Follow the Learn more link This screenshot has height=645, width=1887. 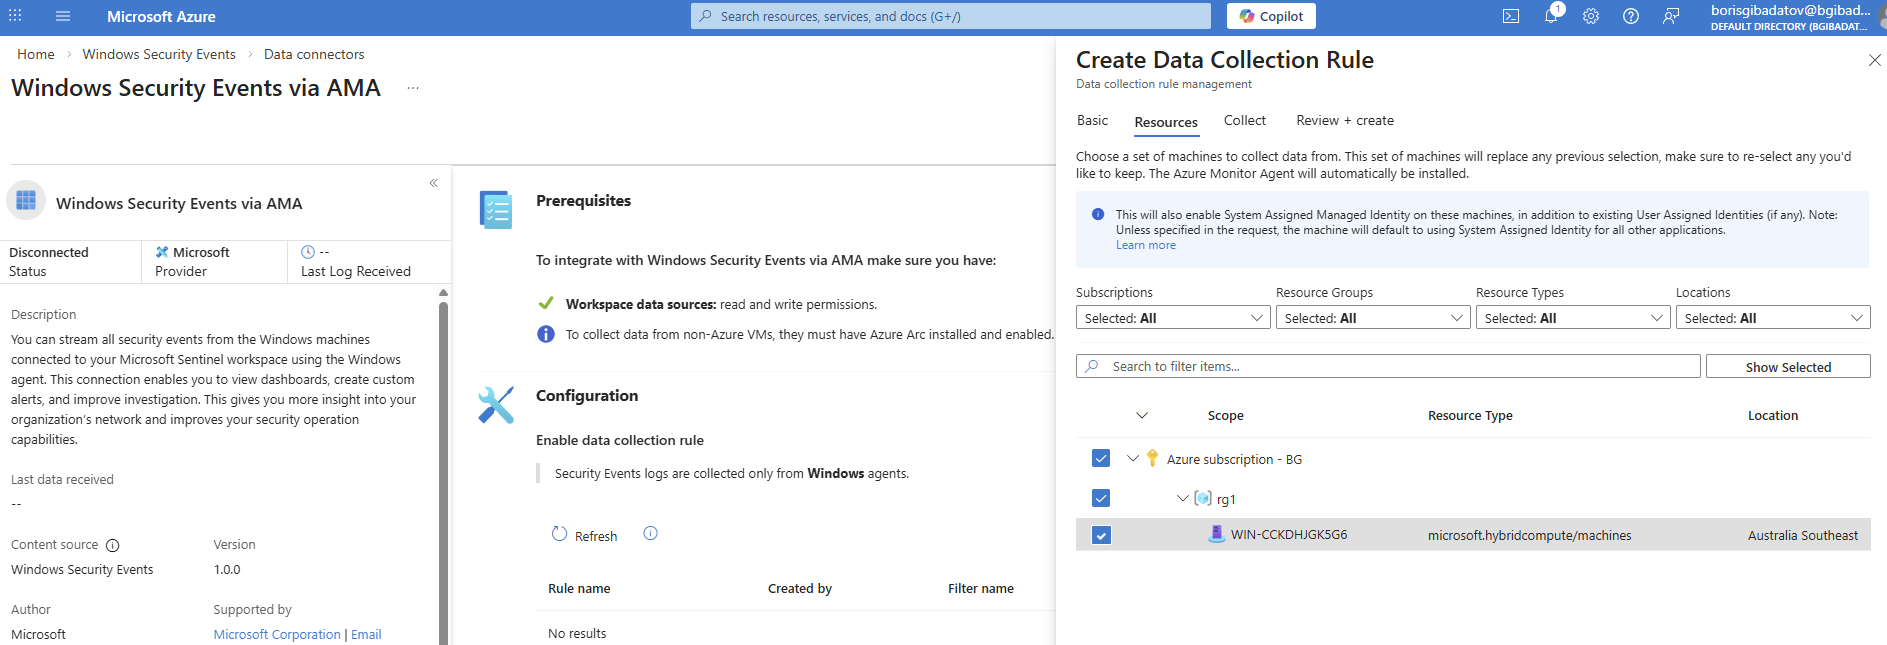coord(1145,246)
